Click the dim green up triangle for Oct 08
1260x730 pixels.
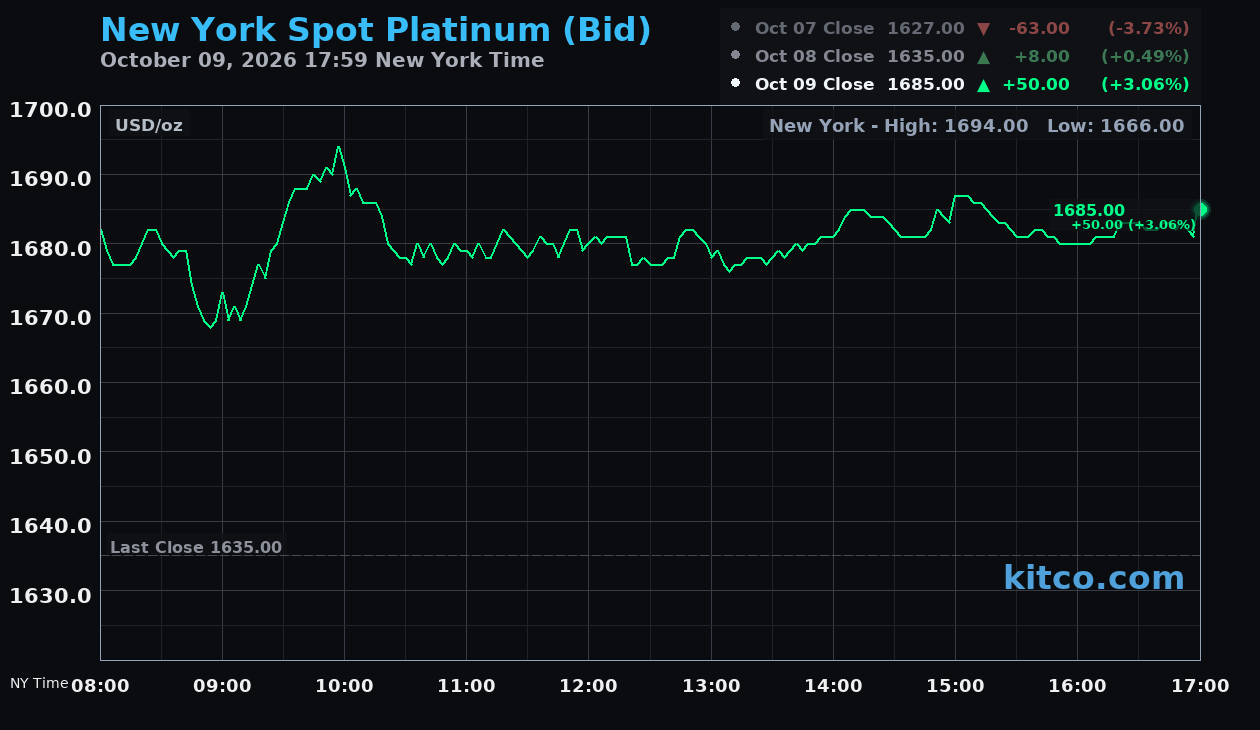pyautogui.click(x=983, y=57)
